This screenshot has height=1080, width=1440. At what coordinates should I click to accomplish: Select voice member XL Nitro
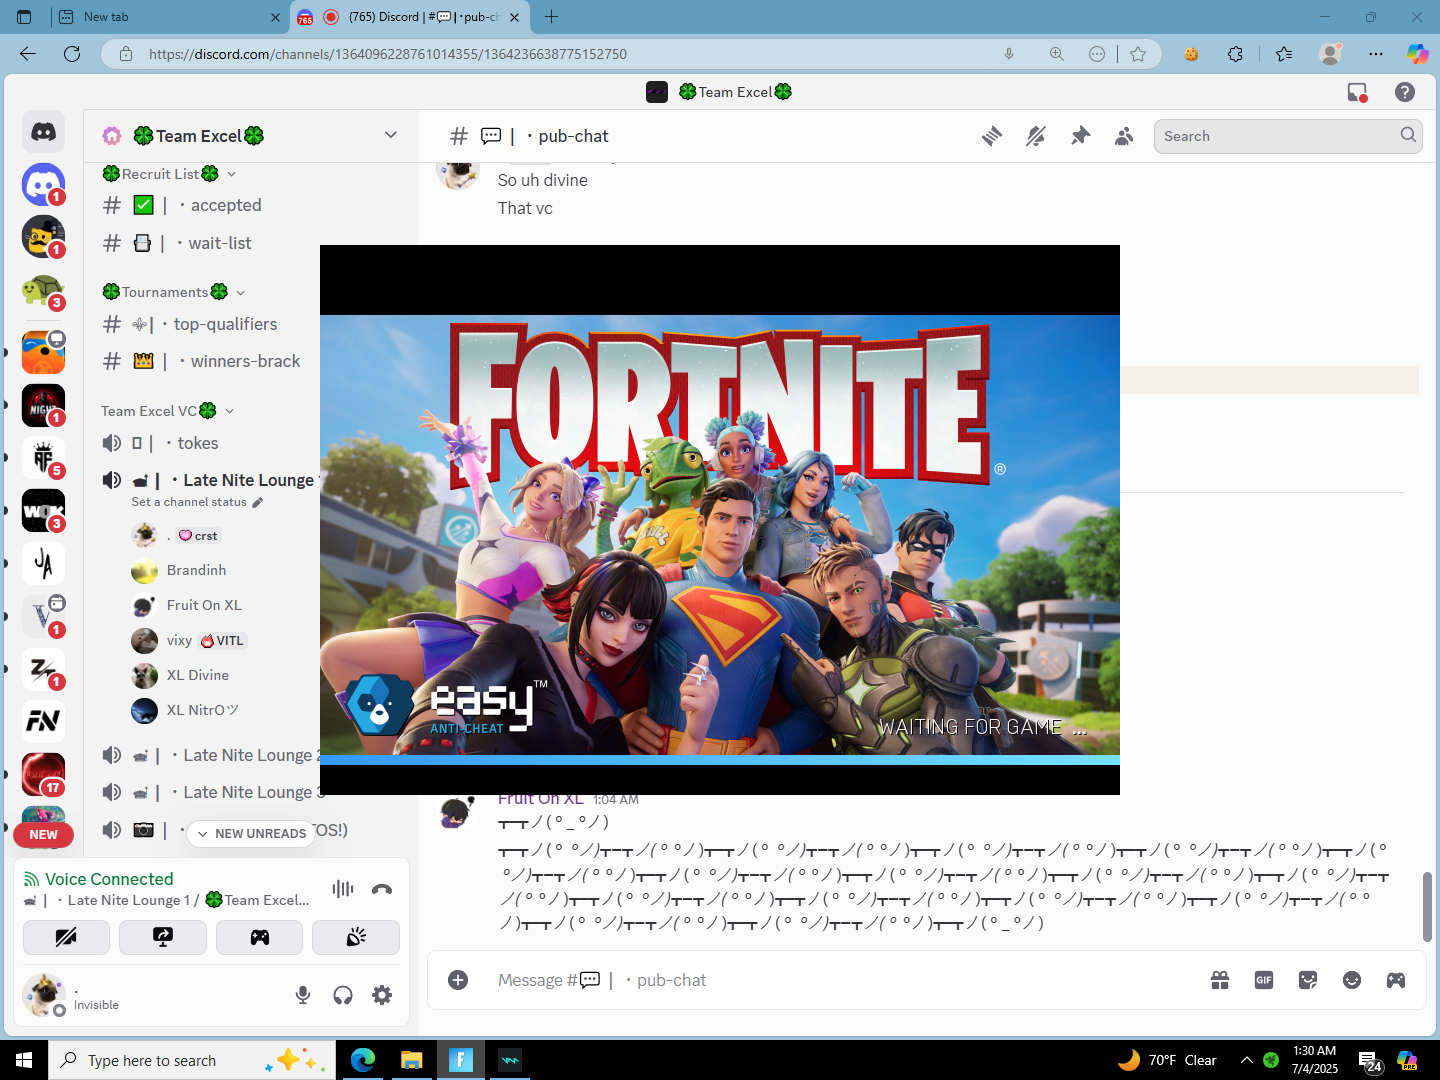click(202, 710)
